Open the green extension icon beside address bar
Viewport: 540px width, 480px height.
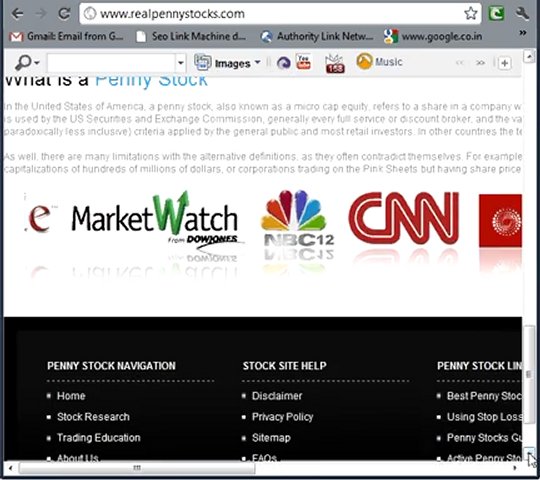(496, 13)
